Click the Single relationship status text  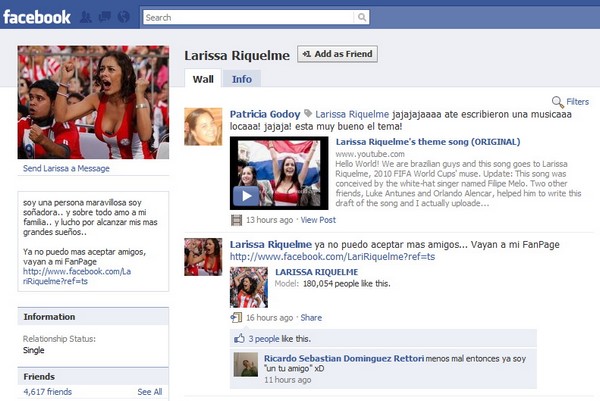(34, 350)
